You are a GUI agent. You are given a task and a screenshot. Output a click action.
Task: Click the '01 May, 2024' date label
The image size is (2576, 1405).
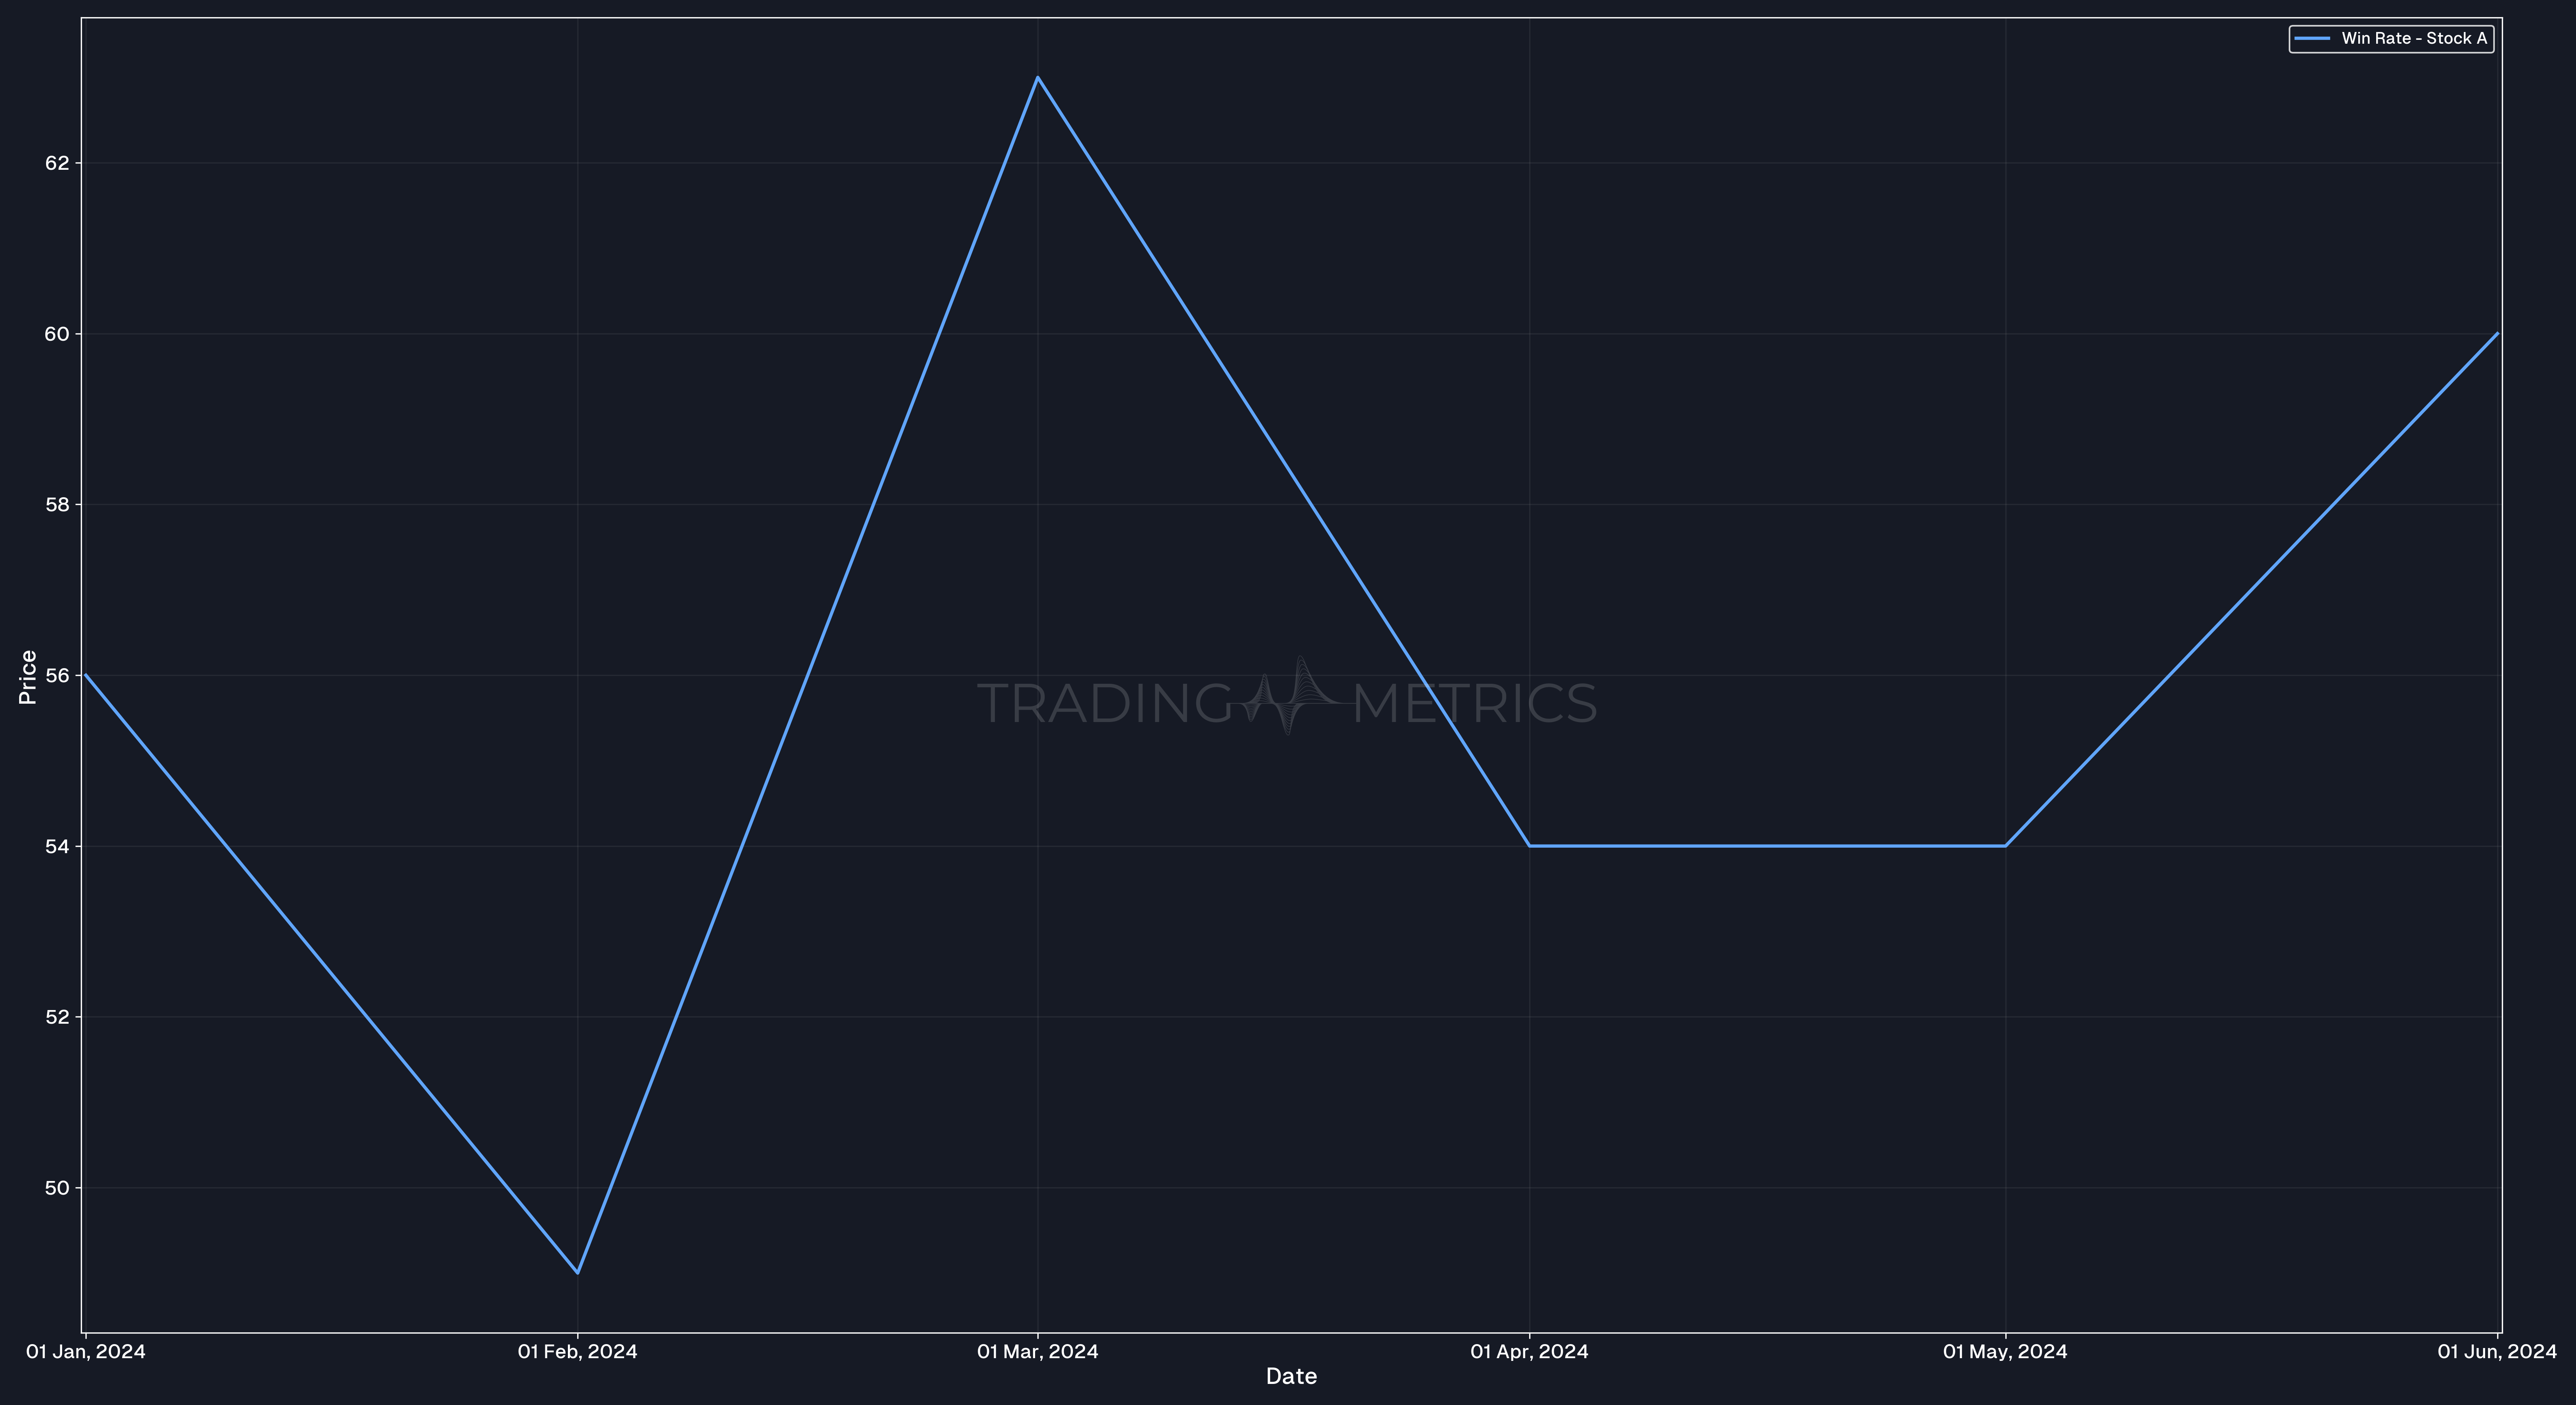[x=2005, y=1352]
